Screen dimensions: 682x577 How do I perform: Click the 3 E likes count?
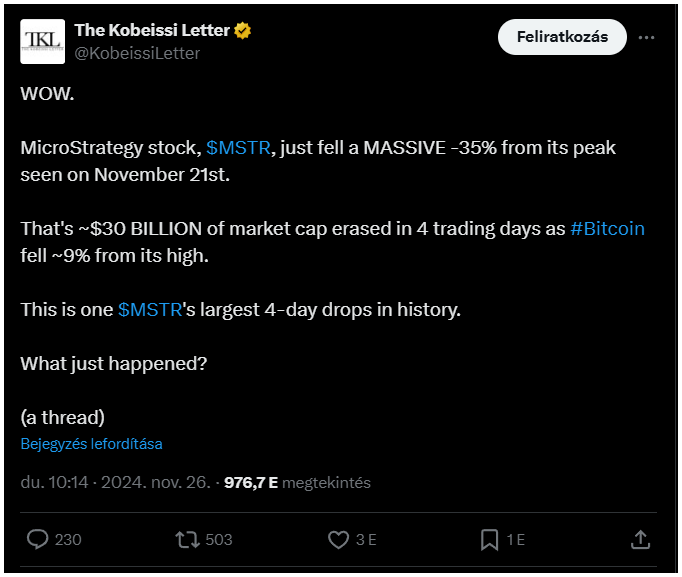pos(366,540)
